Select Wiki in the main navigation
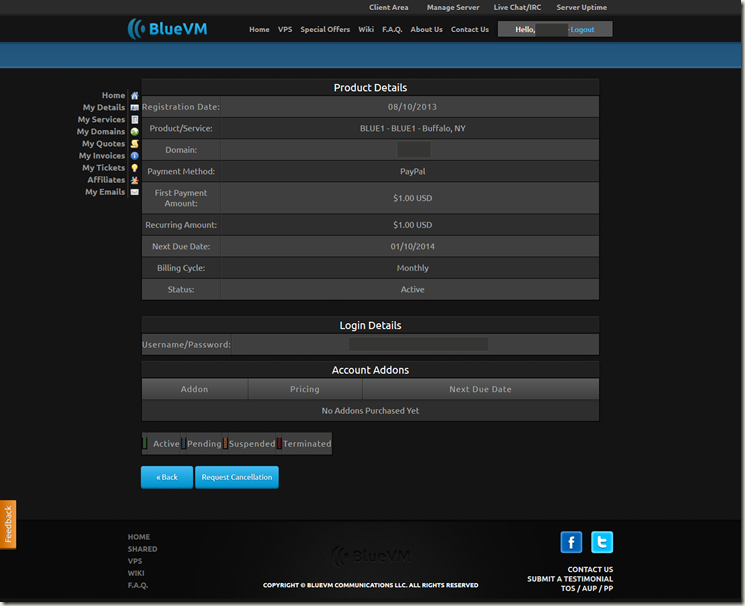Screen dimensions: 745x606 pos(366,29)
